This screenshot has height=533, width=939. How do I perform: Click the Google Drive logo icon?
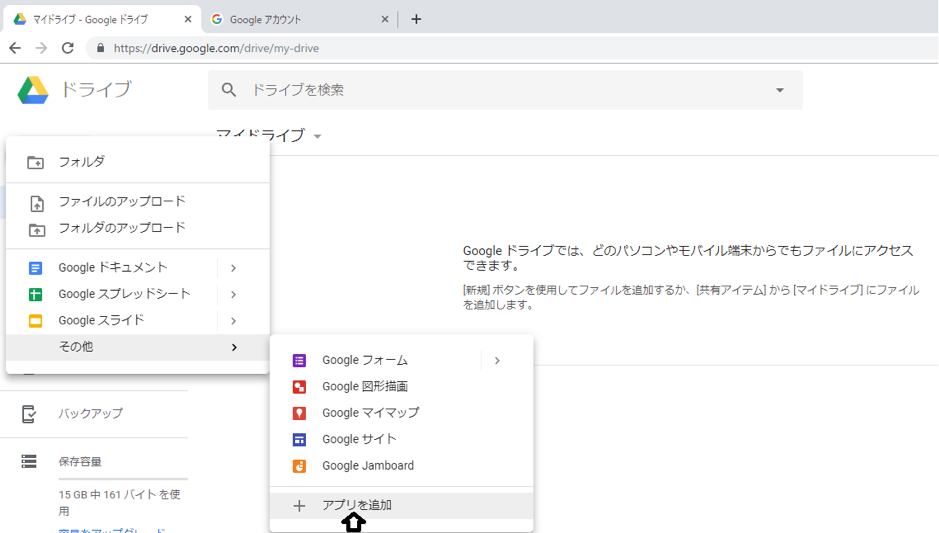click(33, 90)
